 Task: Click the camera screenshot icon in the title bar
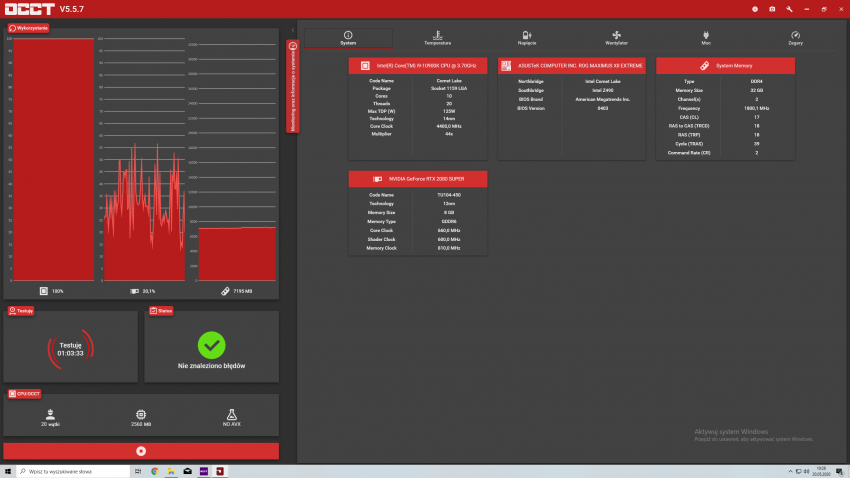tap(772, 9)
